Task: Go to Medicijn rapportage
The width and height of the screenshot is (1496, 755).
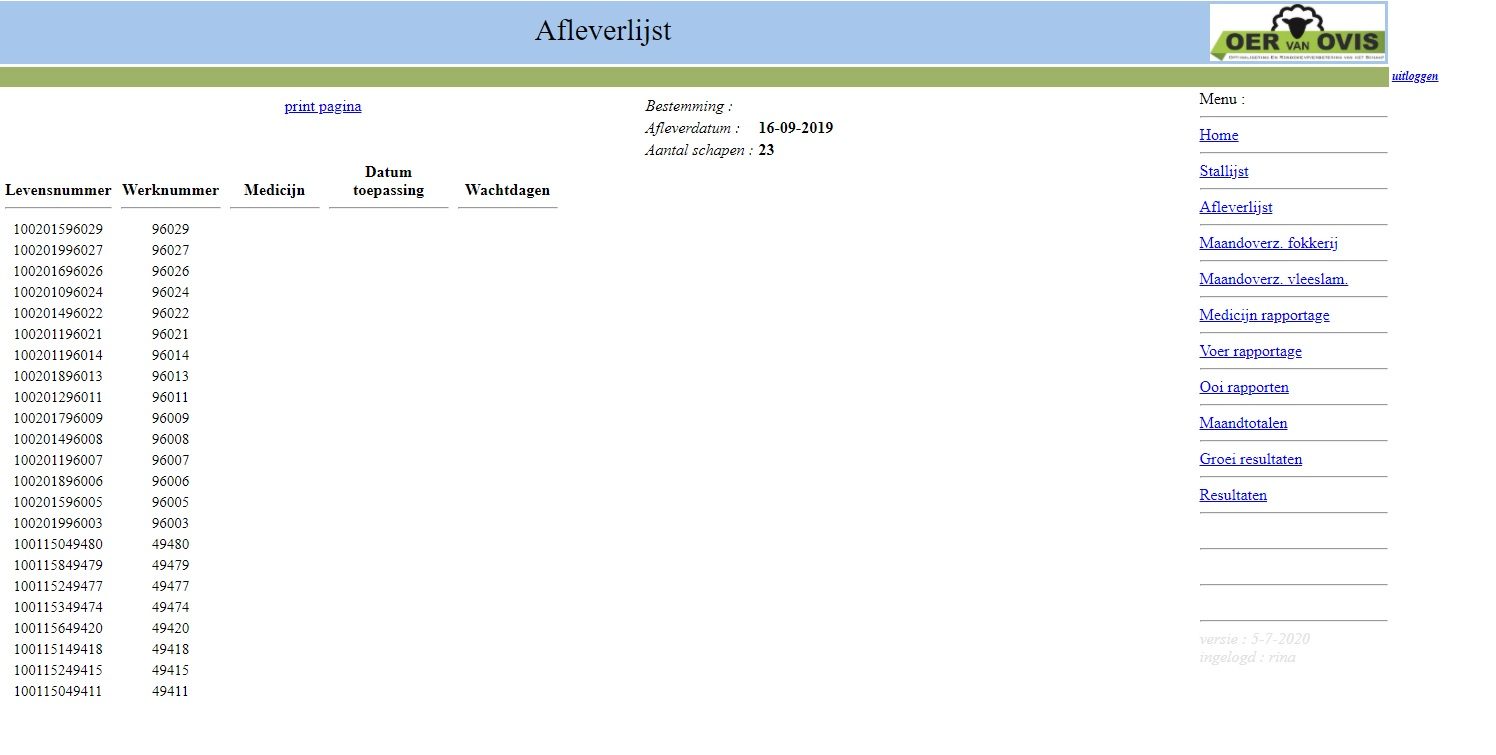Action: click(1264, 315)
